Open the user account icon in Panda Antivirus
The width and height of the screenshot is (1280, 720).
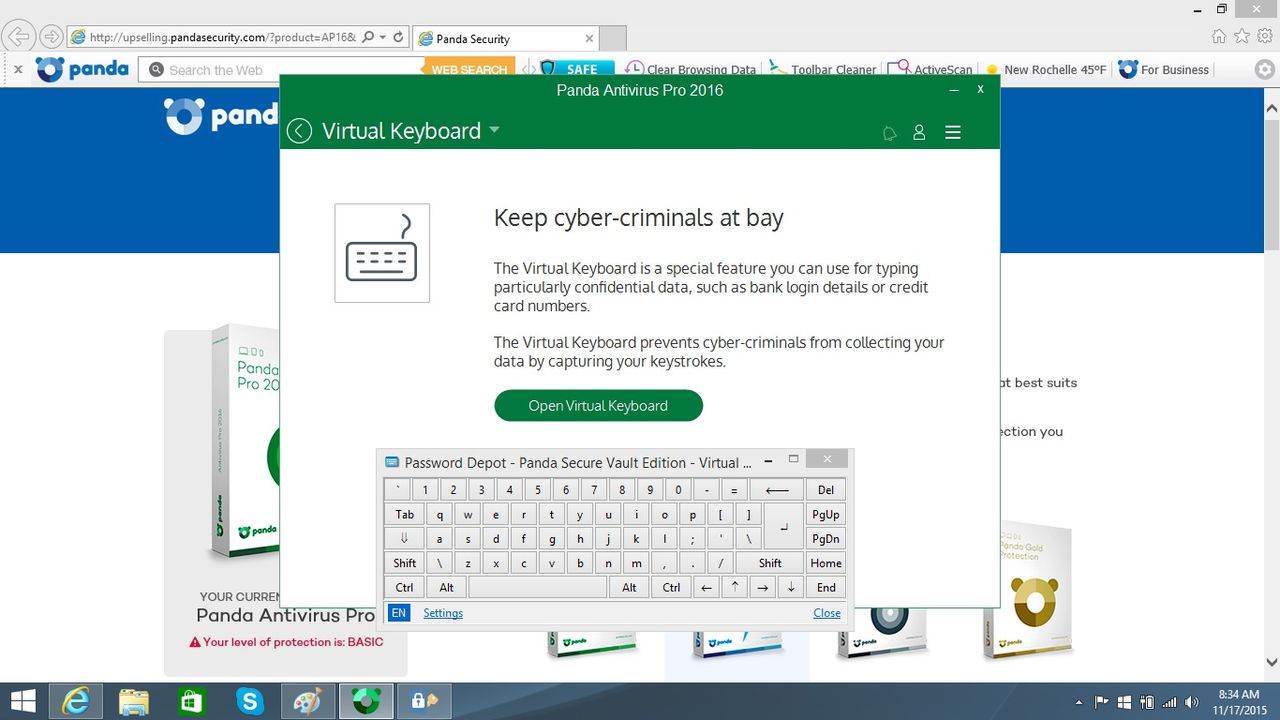click(x=919, y=132)
